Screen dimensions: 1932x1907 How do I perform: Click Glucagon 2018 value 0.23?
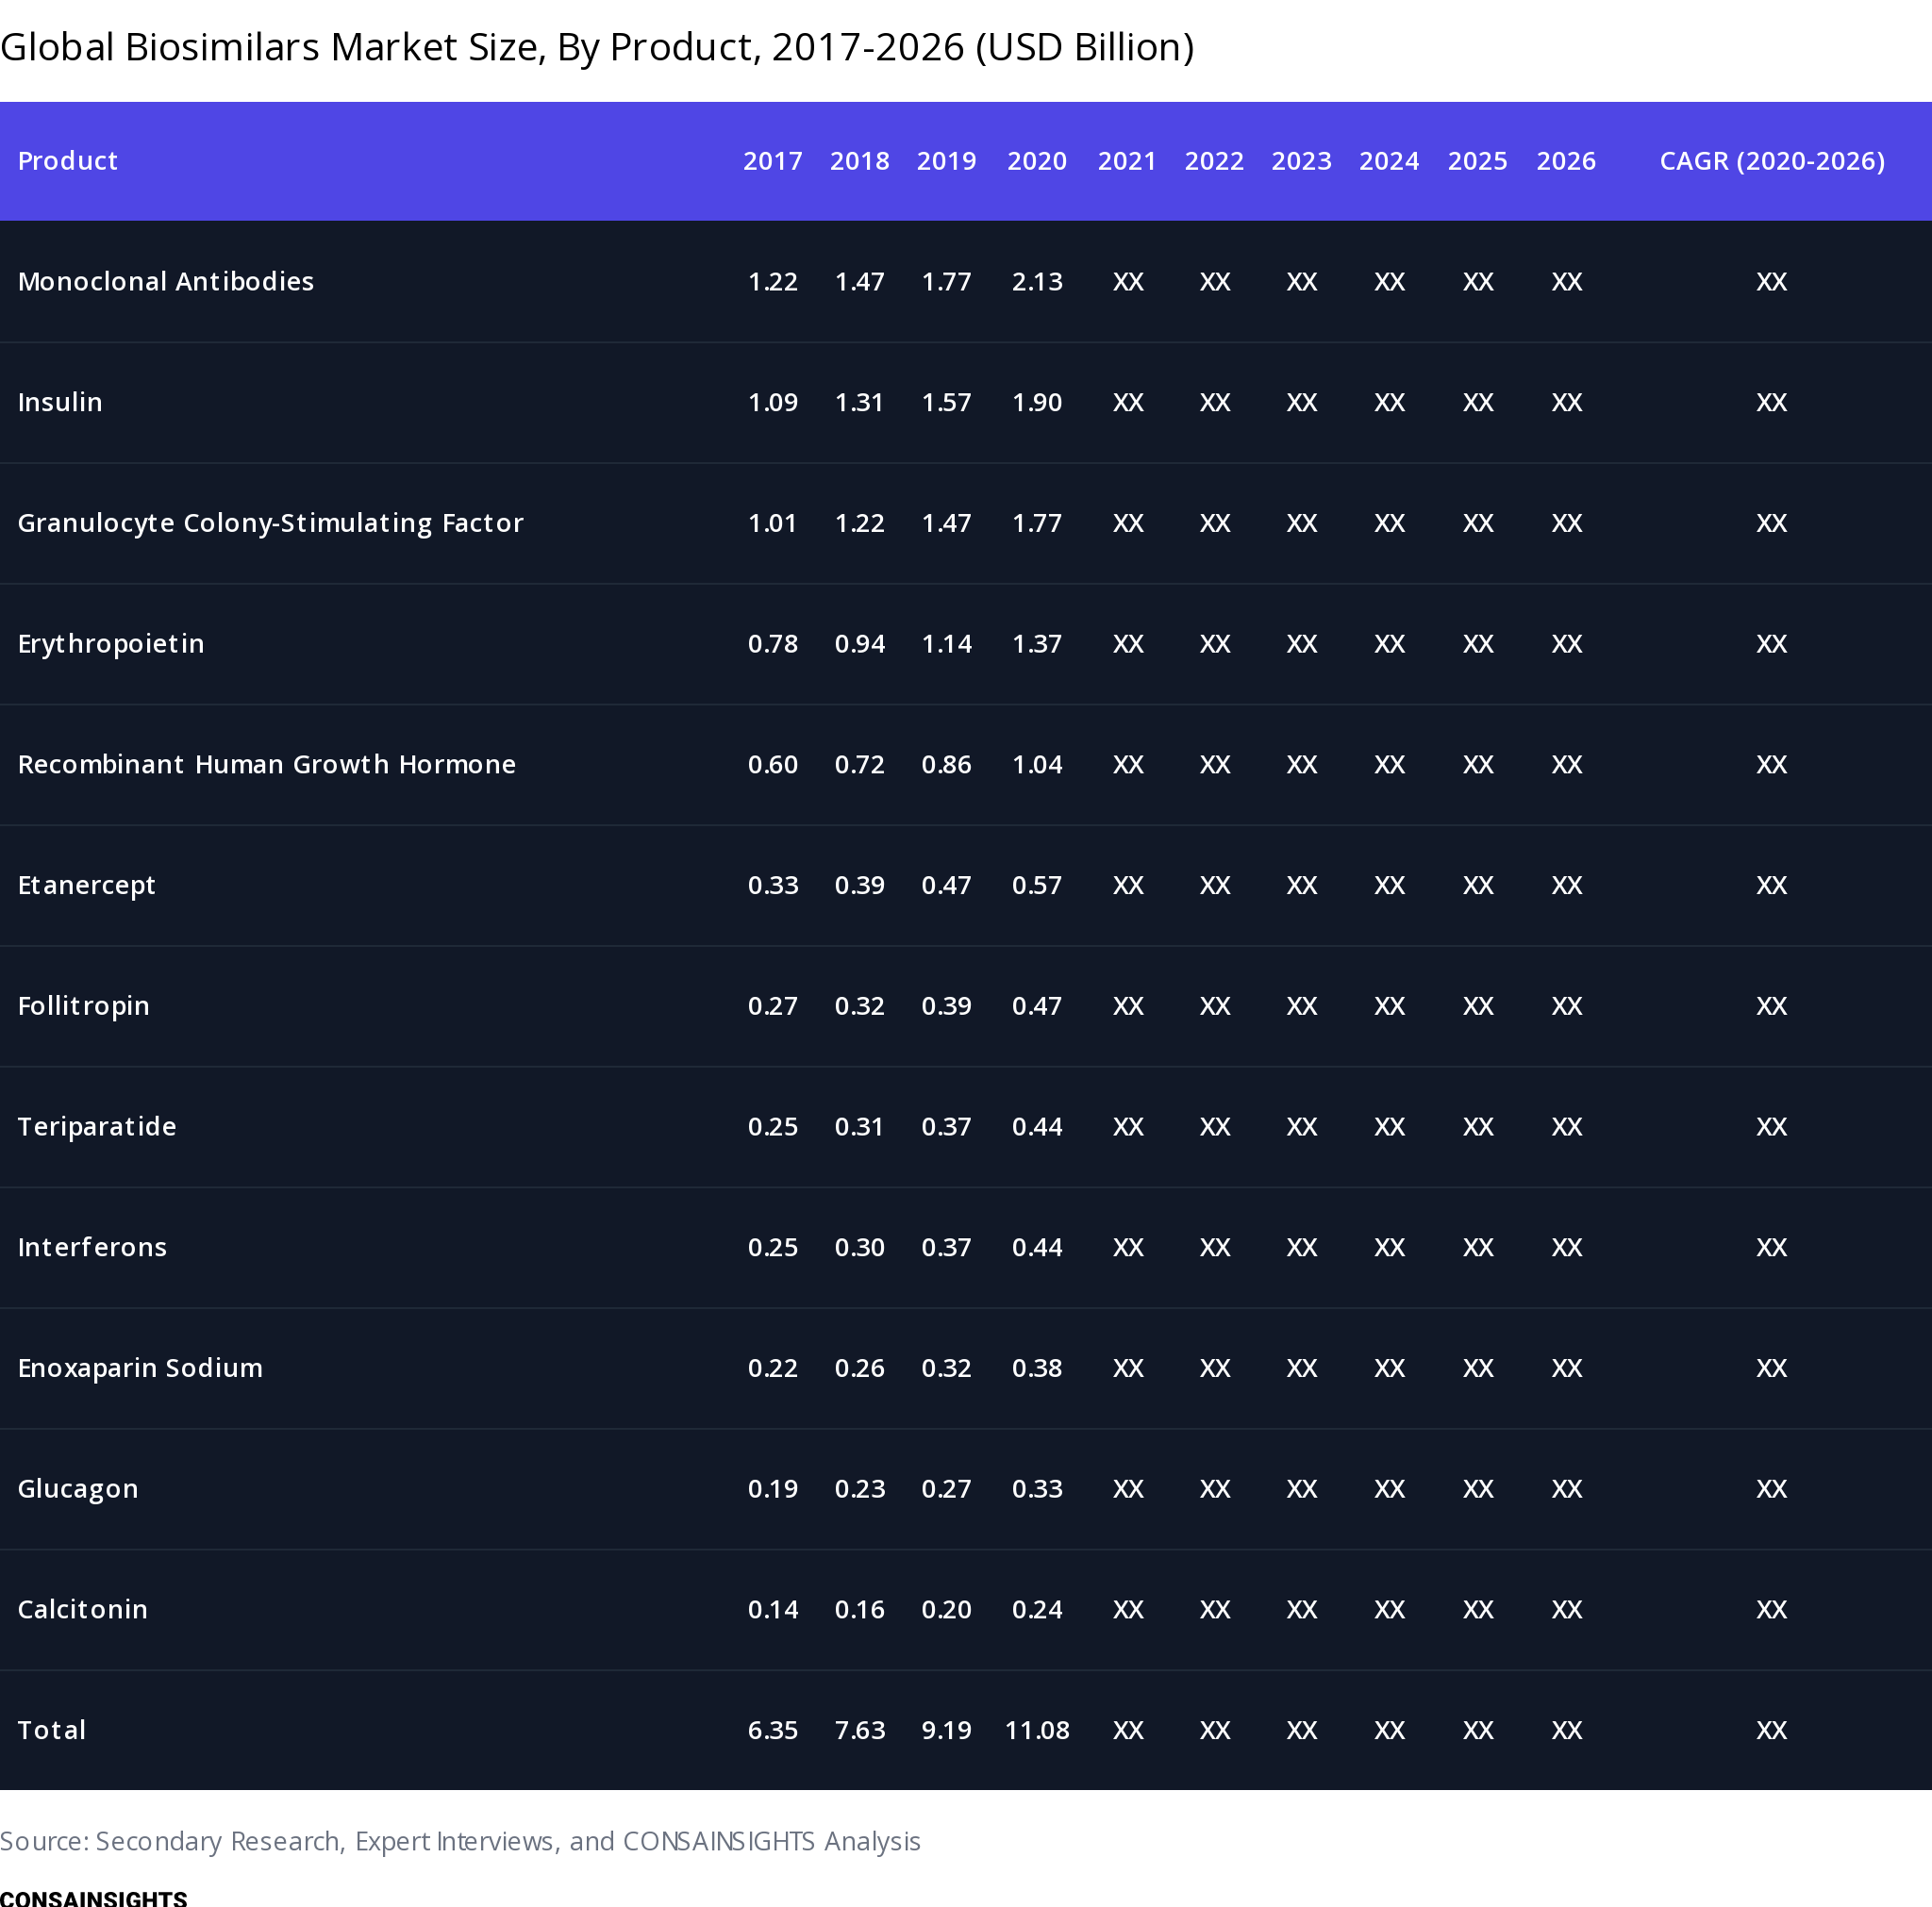pyautogui.click(x=860, y=1489)
